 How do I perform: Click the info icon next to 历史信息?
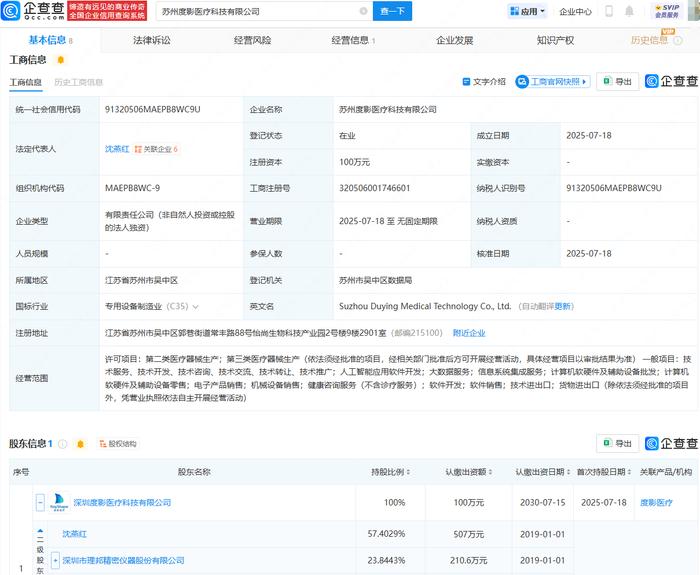click(x=678, y=41)
